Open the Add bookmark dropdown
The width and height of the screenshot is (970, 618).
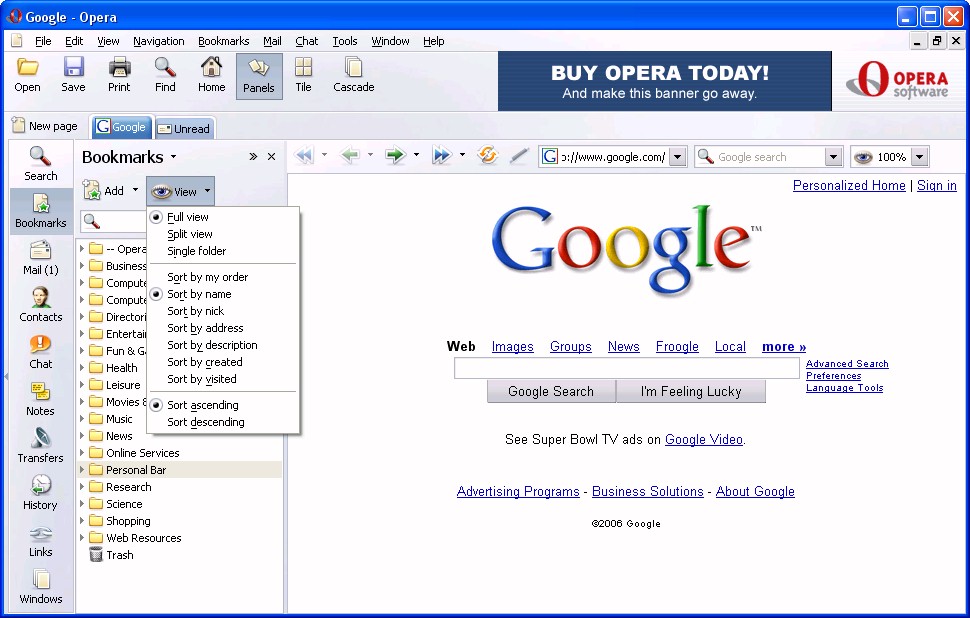pos(135,191)
